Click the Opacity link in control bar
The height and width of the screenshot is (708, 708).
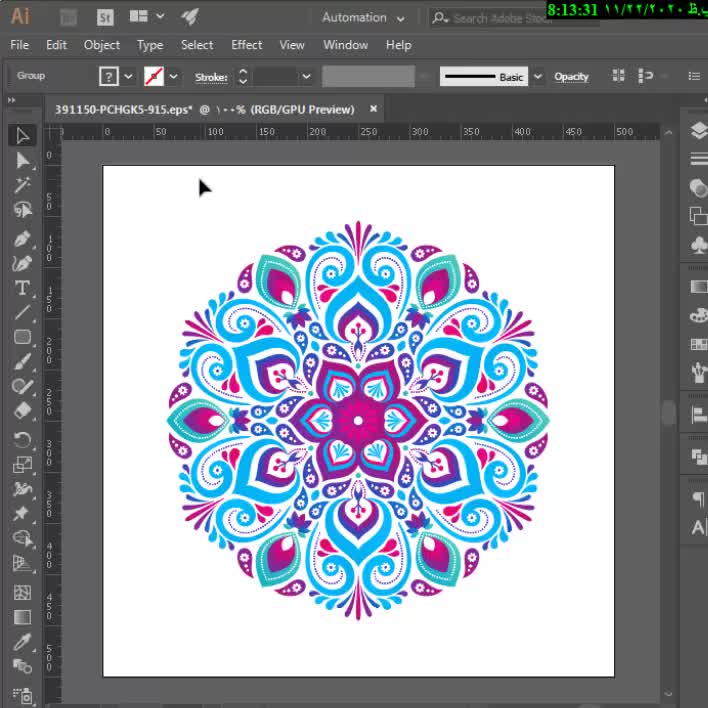point(571,77)
